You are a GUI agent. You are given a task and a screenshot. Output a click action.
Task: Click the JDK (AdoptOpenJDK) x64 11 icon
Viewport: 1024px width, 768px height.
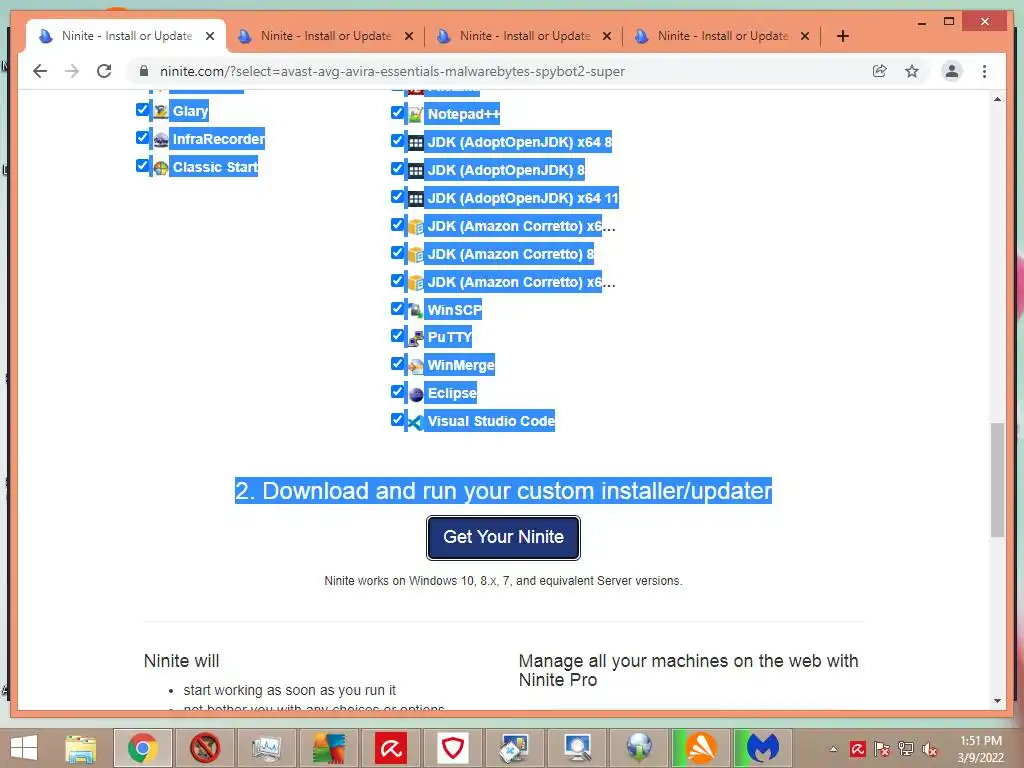415,199
